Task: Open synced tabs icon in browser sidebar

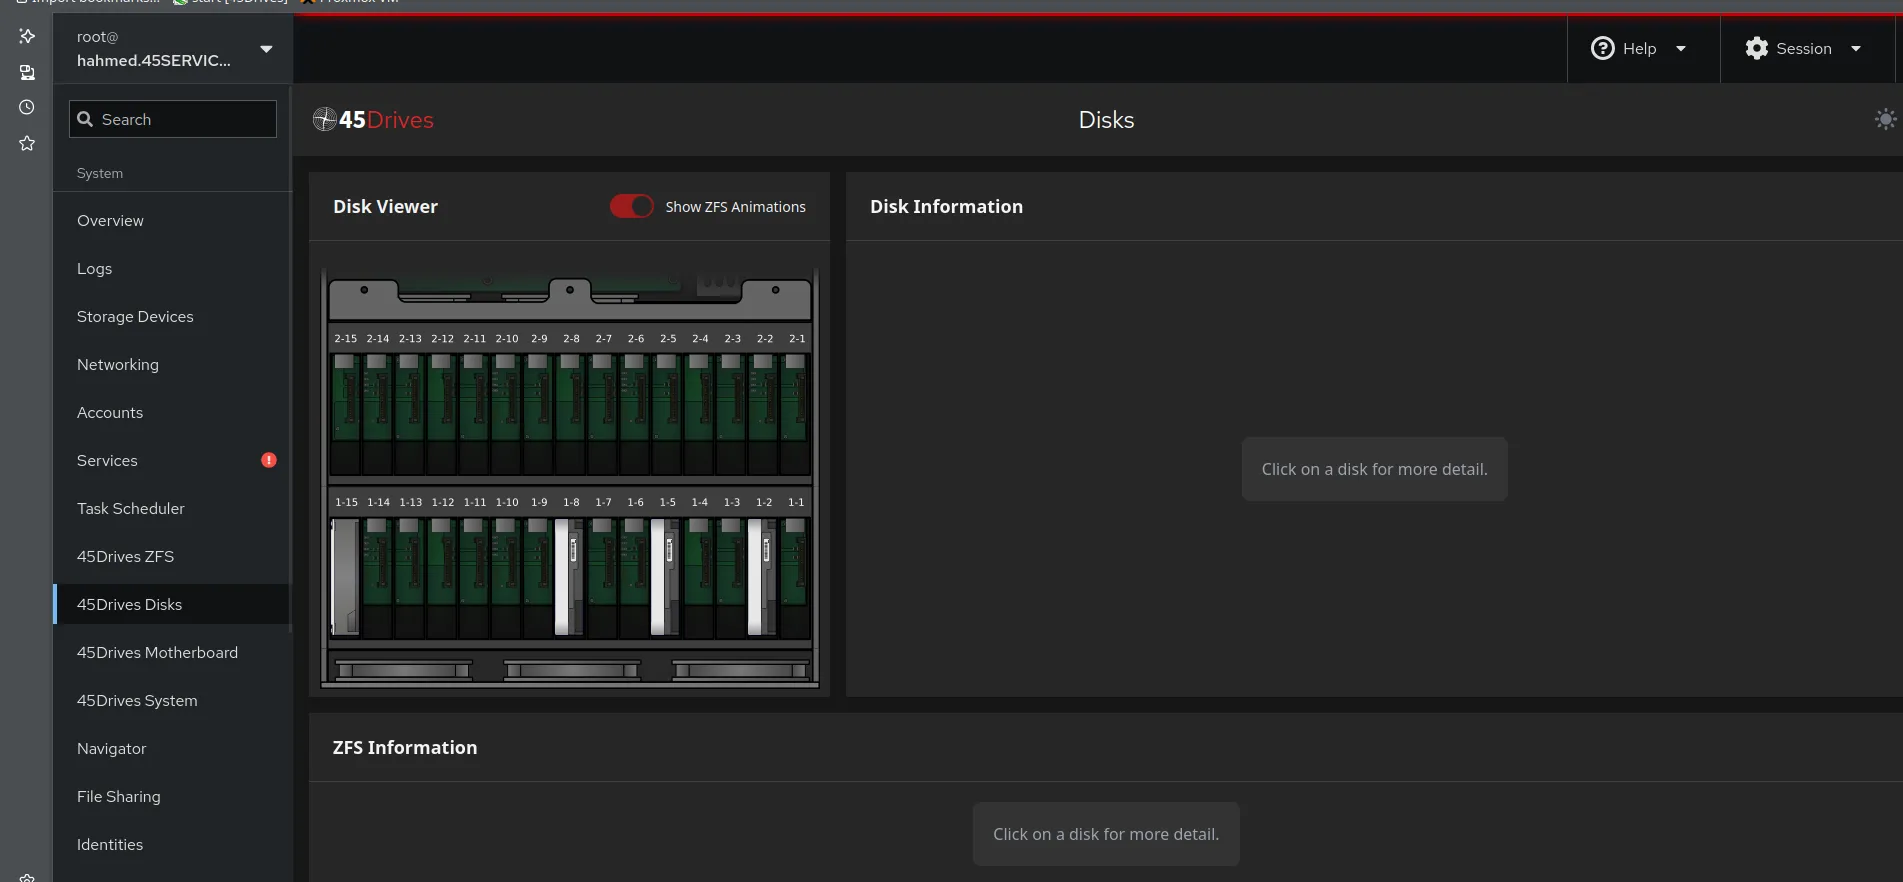Action: 27,72
